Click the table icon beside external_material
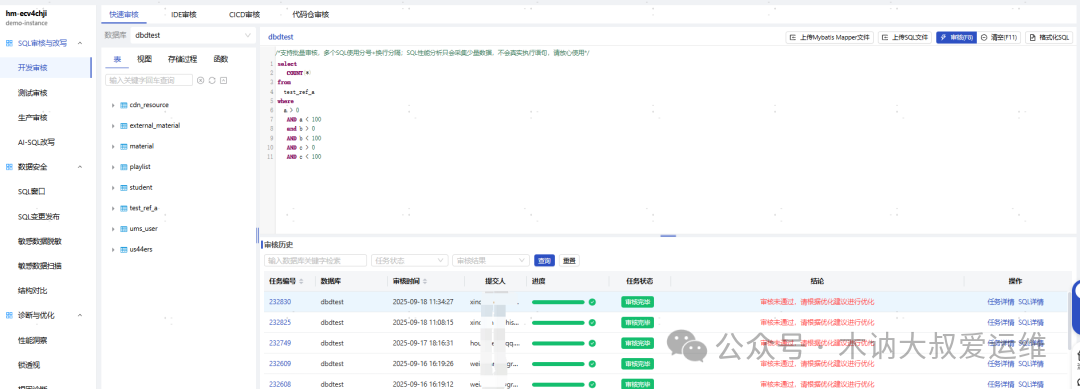 [x=124, y=126]
